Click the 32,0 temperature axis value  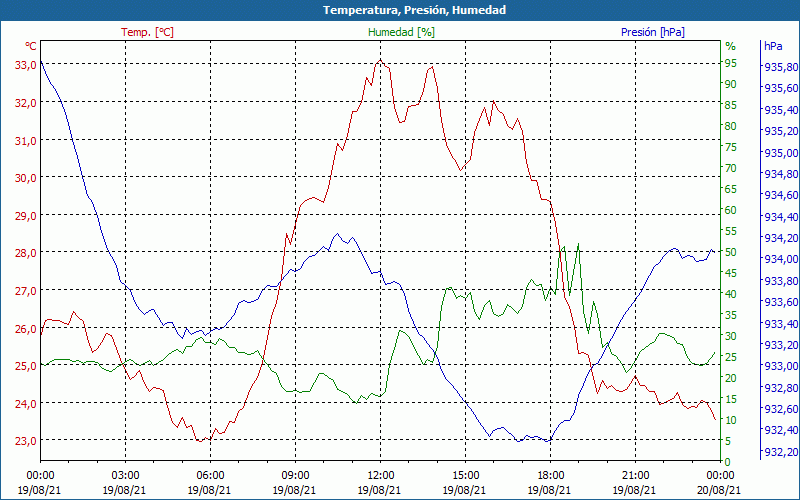coord(26,103)
